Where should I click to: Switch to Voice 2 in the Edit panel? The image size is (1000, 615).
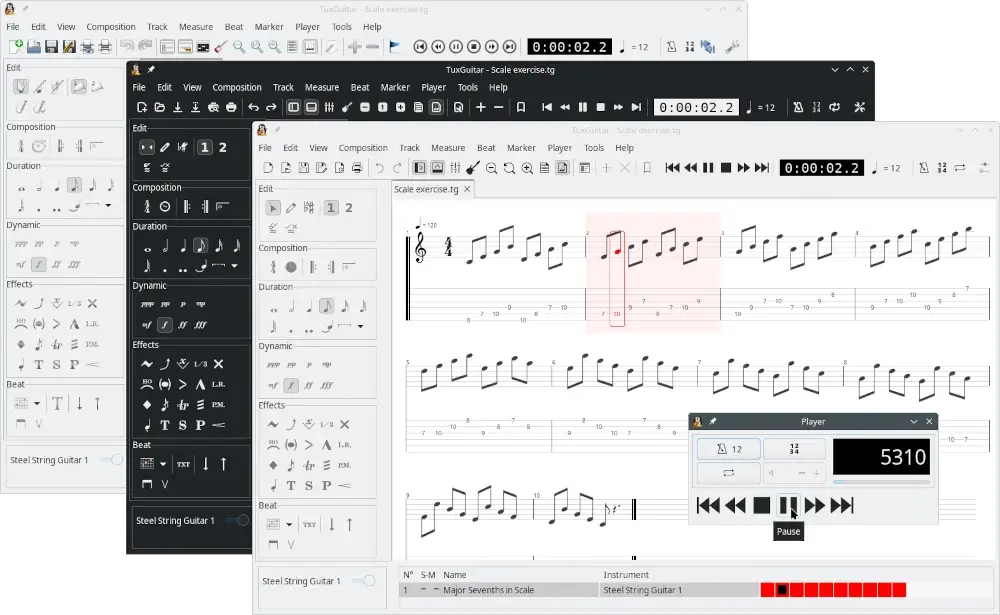tap(348, 207)
